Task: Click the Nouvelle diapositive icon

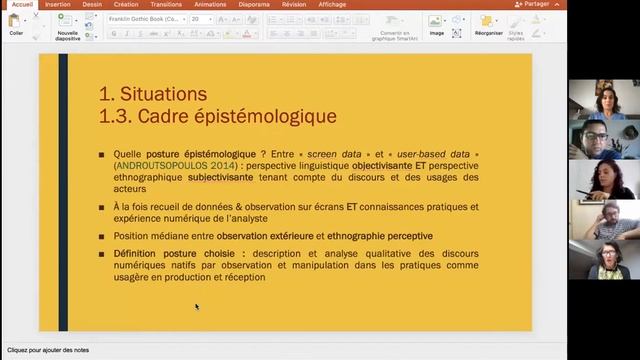Action: (64, 20)
